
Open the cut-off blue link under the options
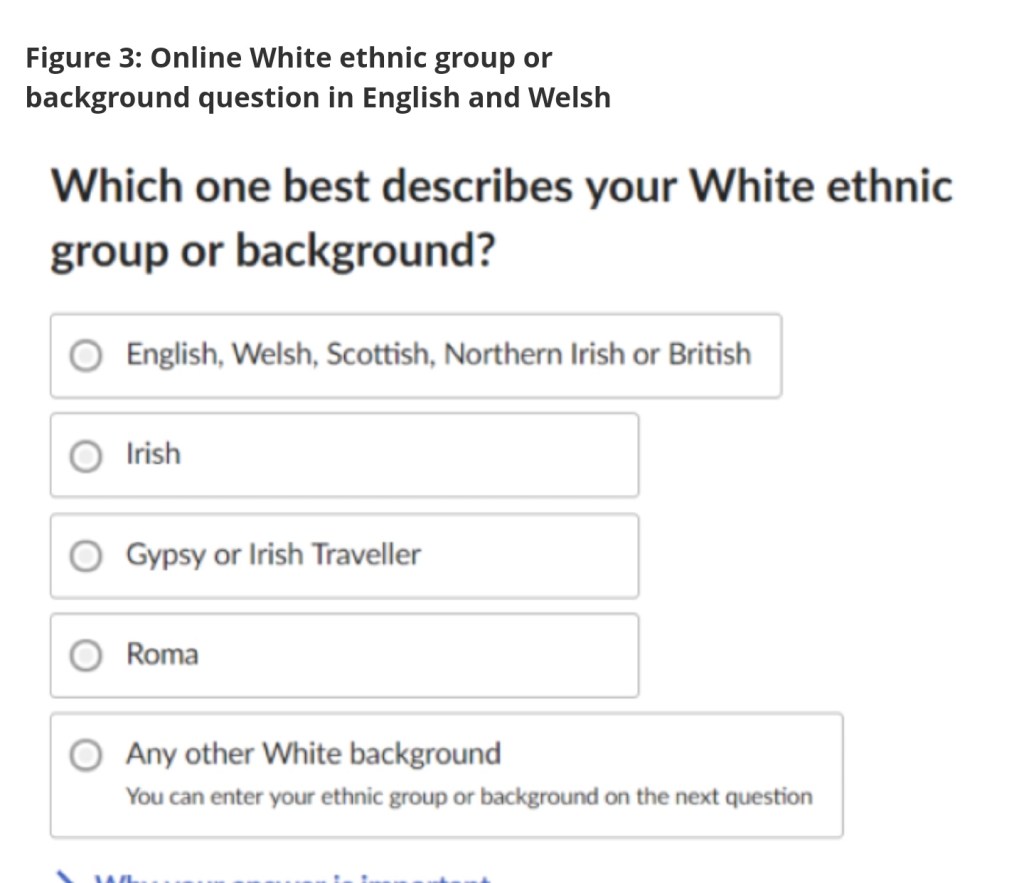[x=290, y=879]
